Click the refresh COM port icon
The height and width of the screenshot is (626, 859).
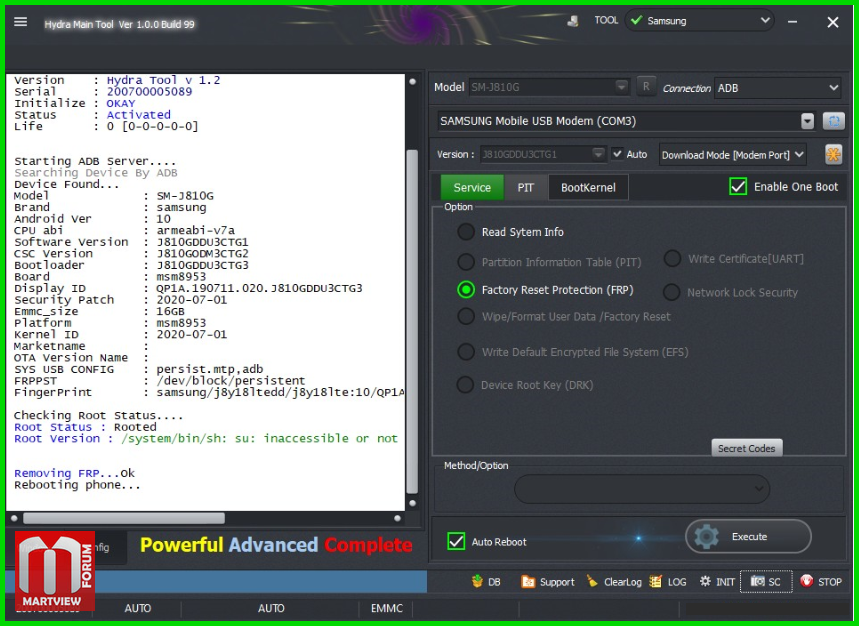point(833,121)
